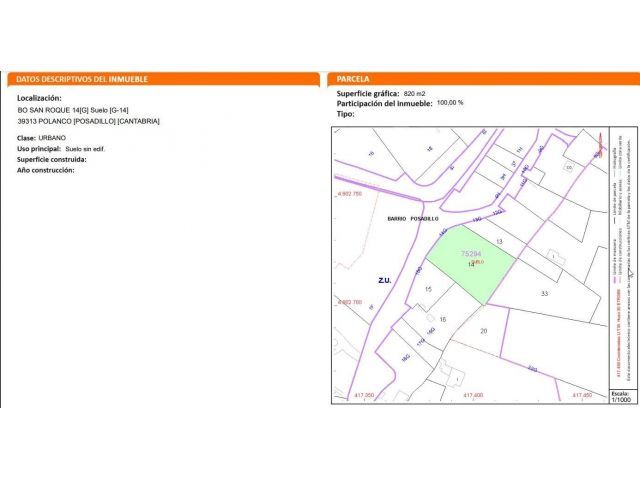Select the 'DATOS DESCRIPTIVOS DEL INMUEBLE' header
This screenshot has width=640, height=480.
point(163,79)
